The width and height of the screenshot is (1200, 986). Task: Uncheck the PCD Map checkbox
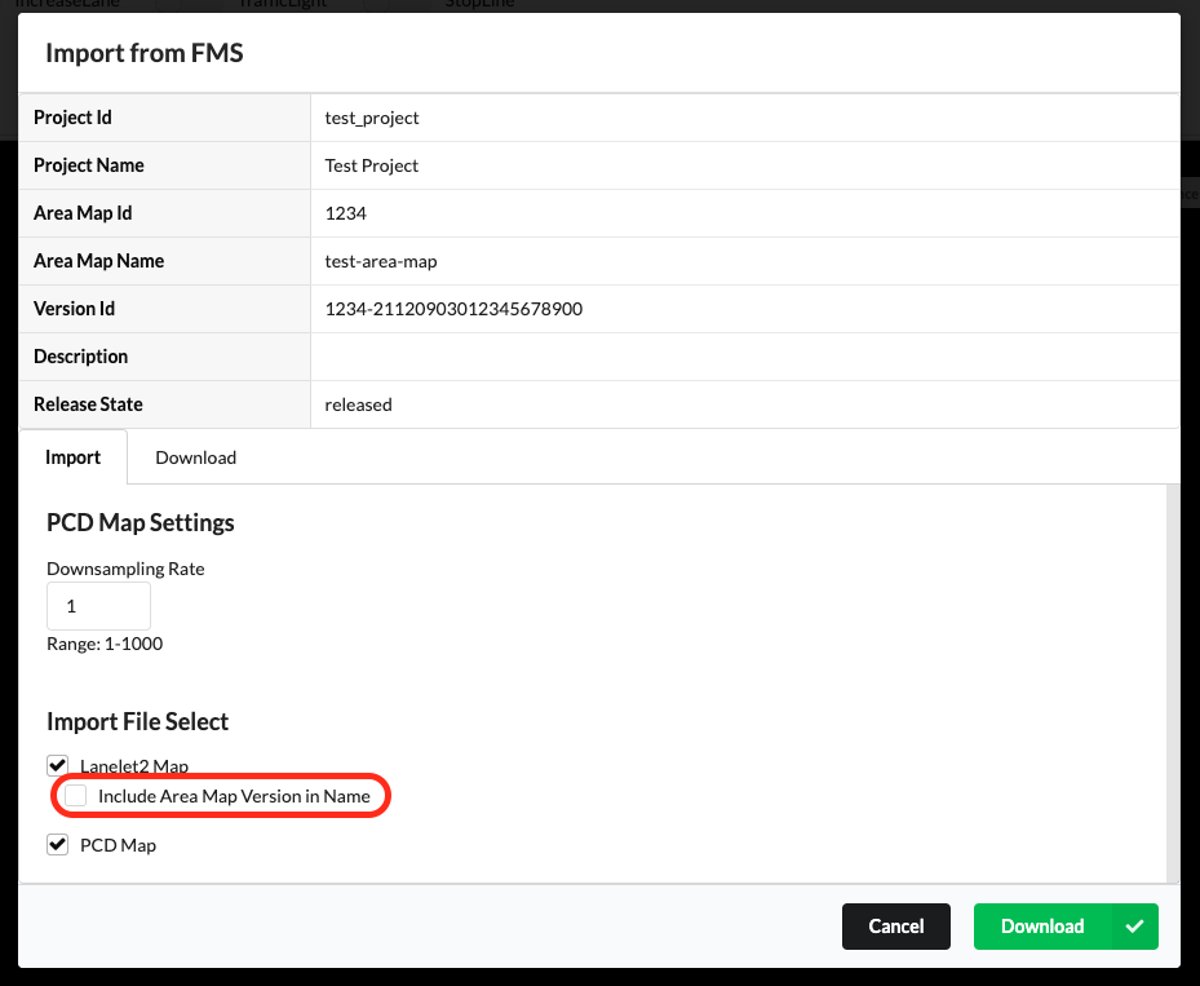(x=57, y=845)
